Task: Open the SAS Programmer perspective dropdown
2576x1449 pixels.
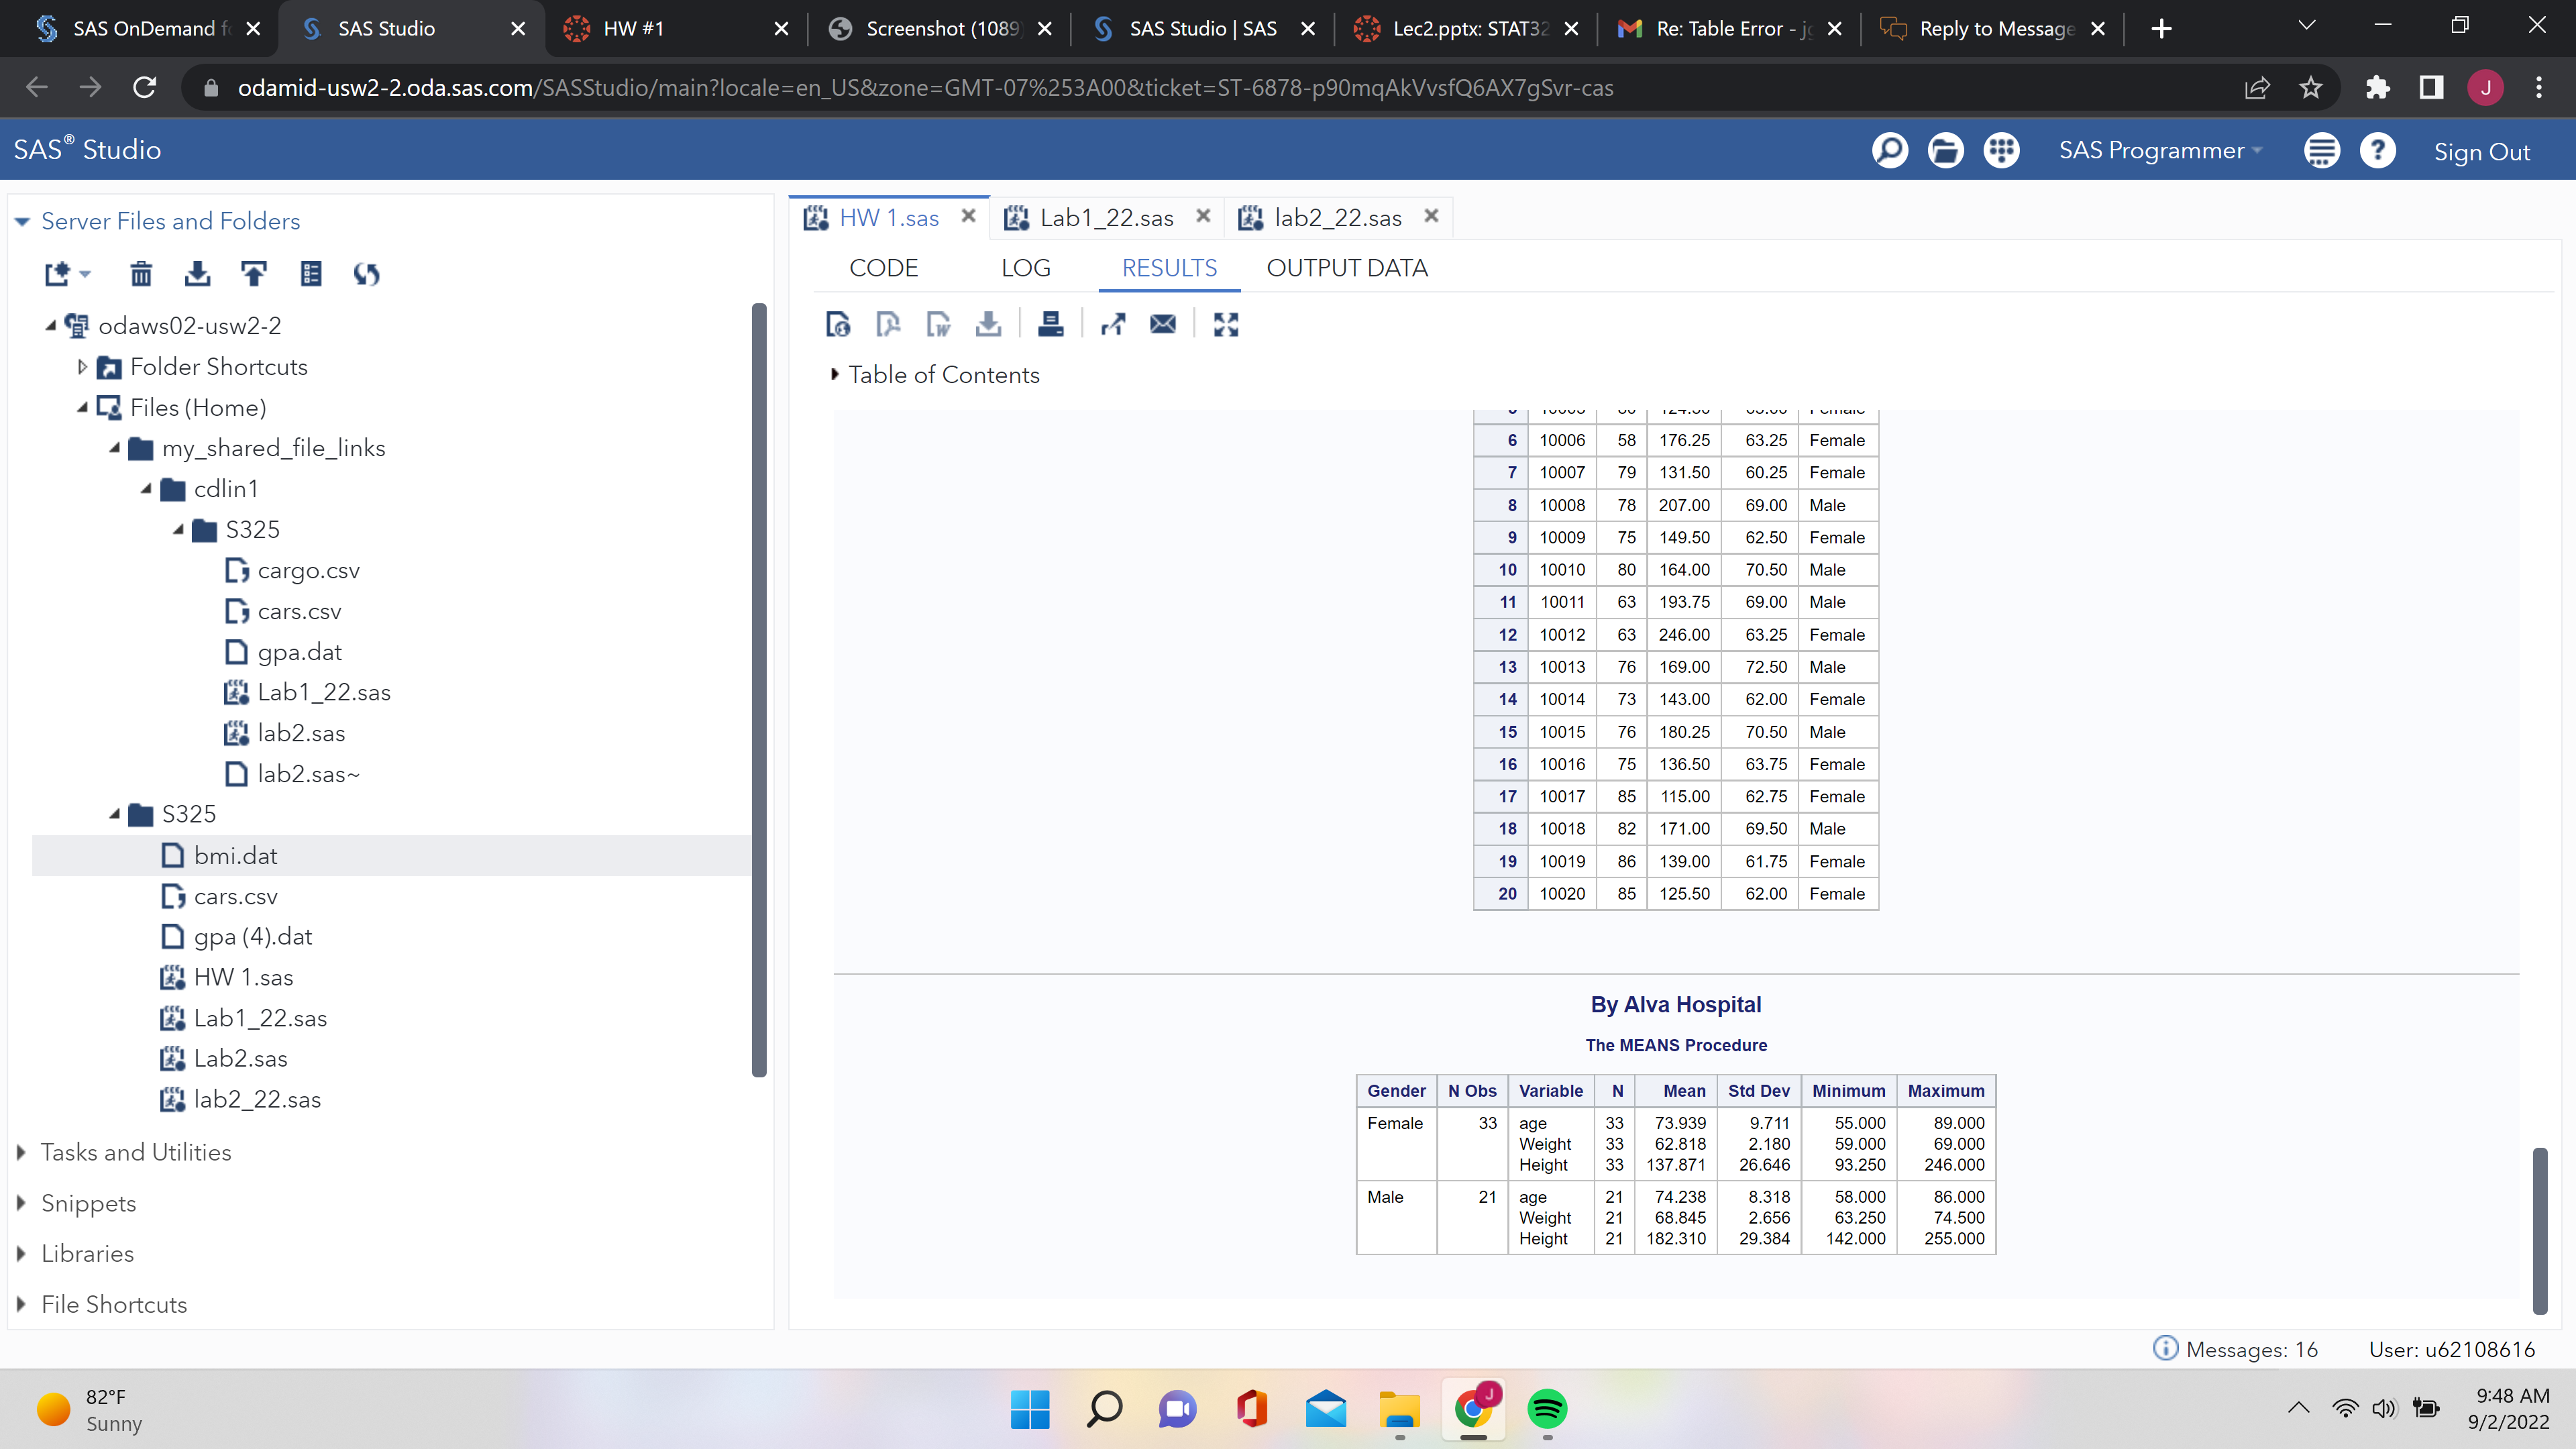Action: pyautogui.click(x=2160, y=150)
